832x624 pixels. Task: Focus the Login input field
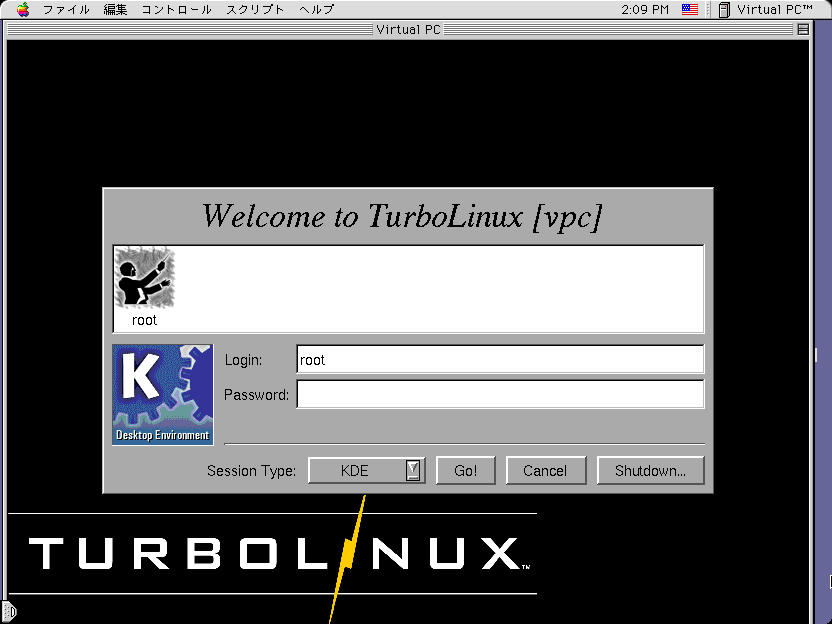(x=500, y=359)
